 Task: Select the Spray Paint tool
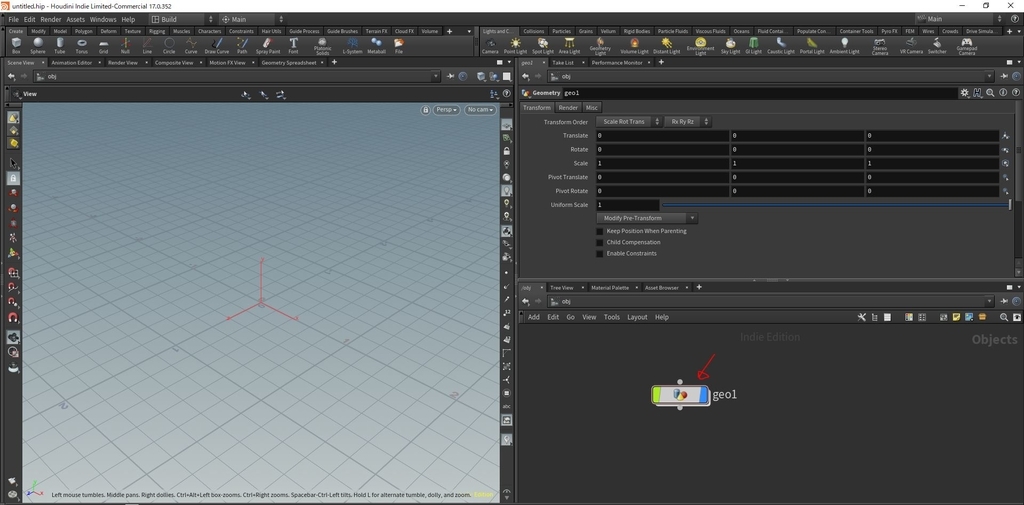point(268,45)
